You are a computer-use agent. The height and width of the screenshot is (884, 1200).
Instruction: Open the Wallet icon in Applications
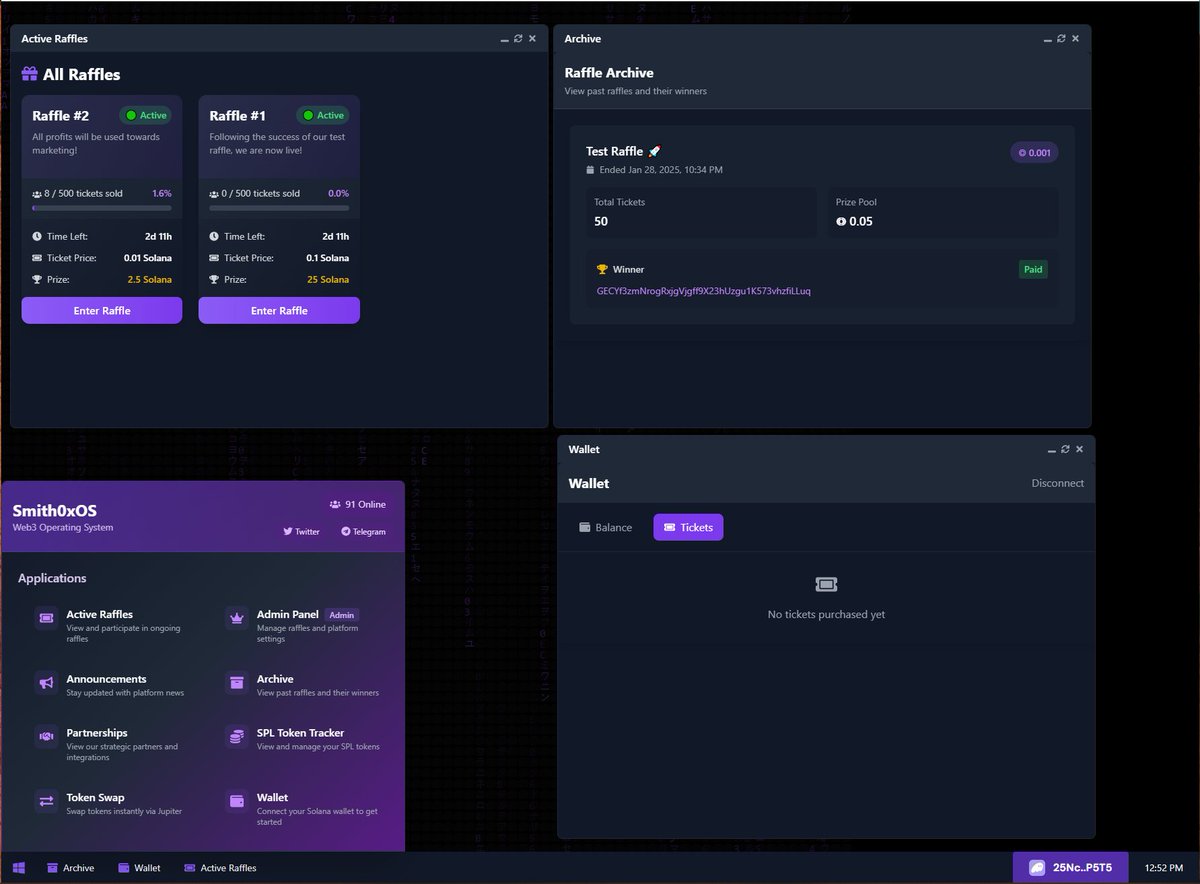click(x=237, y=801)
